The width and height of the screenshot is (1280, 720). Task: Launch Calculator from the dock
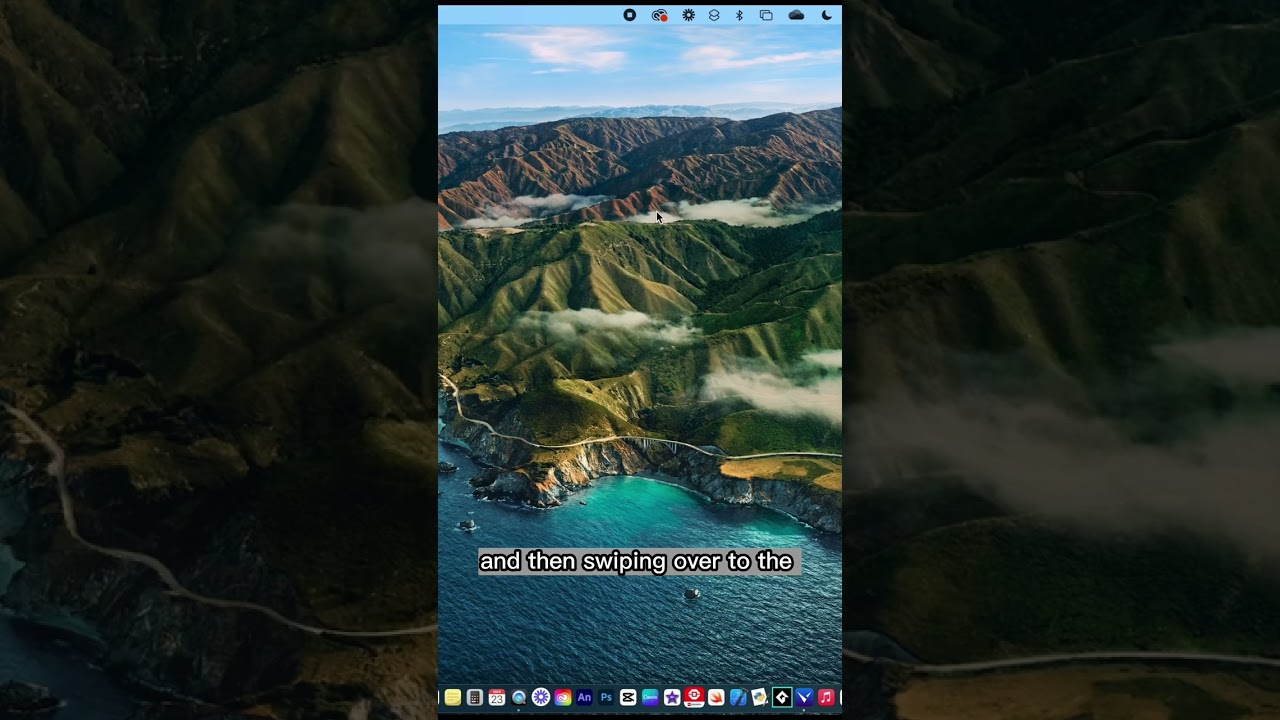tap(475, 697)
